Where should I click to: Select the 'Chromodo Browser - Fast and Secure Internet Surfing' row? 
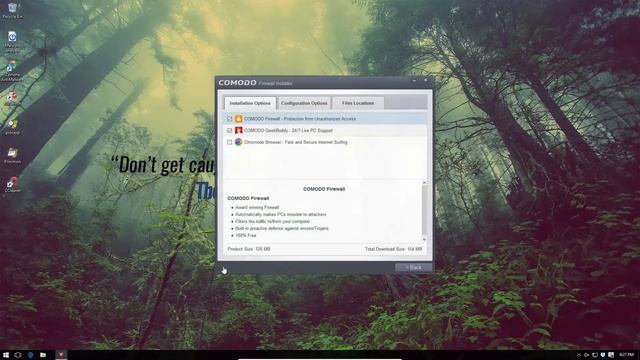click(x=325, y=142)
